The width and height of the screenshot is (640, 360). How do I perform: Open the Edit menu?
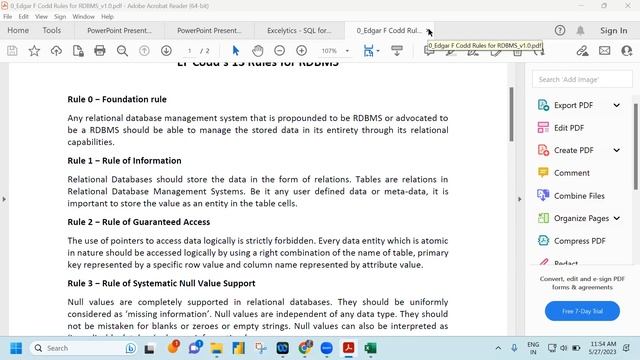pyautogui.click(x=24, y=17)
